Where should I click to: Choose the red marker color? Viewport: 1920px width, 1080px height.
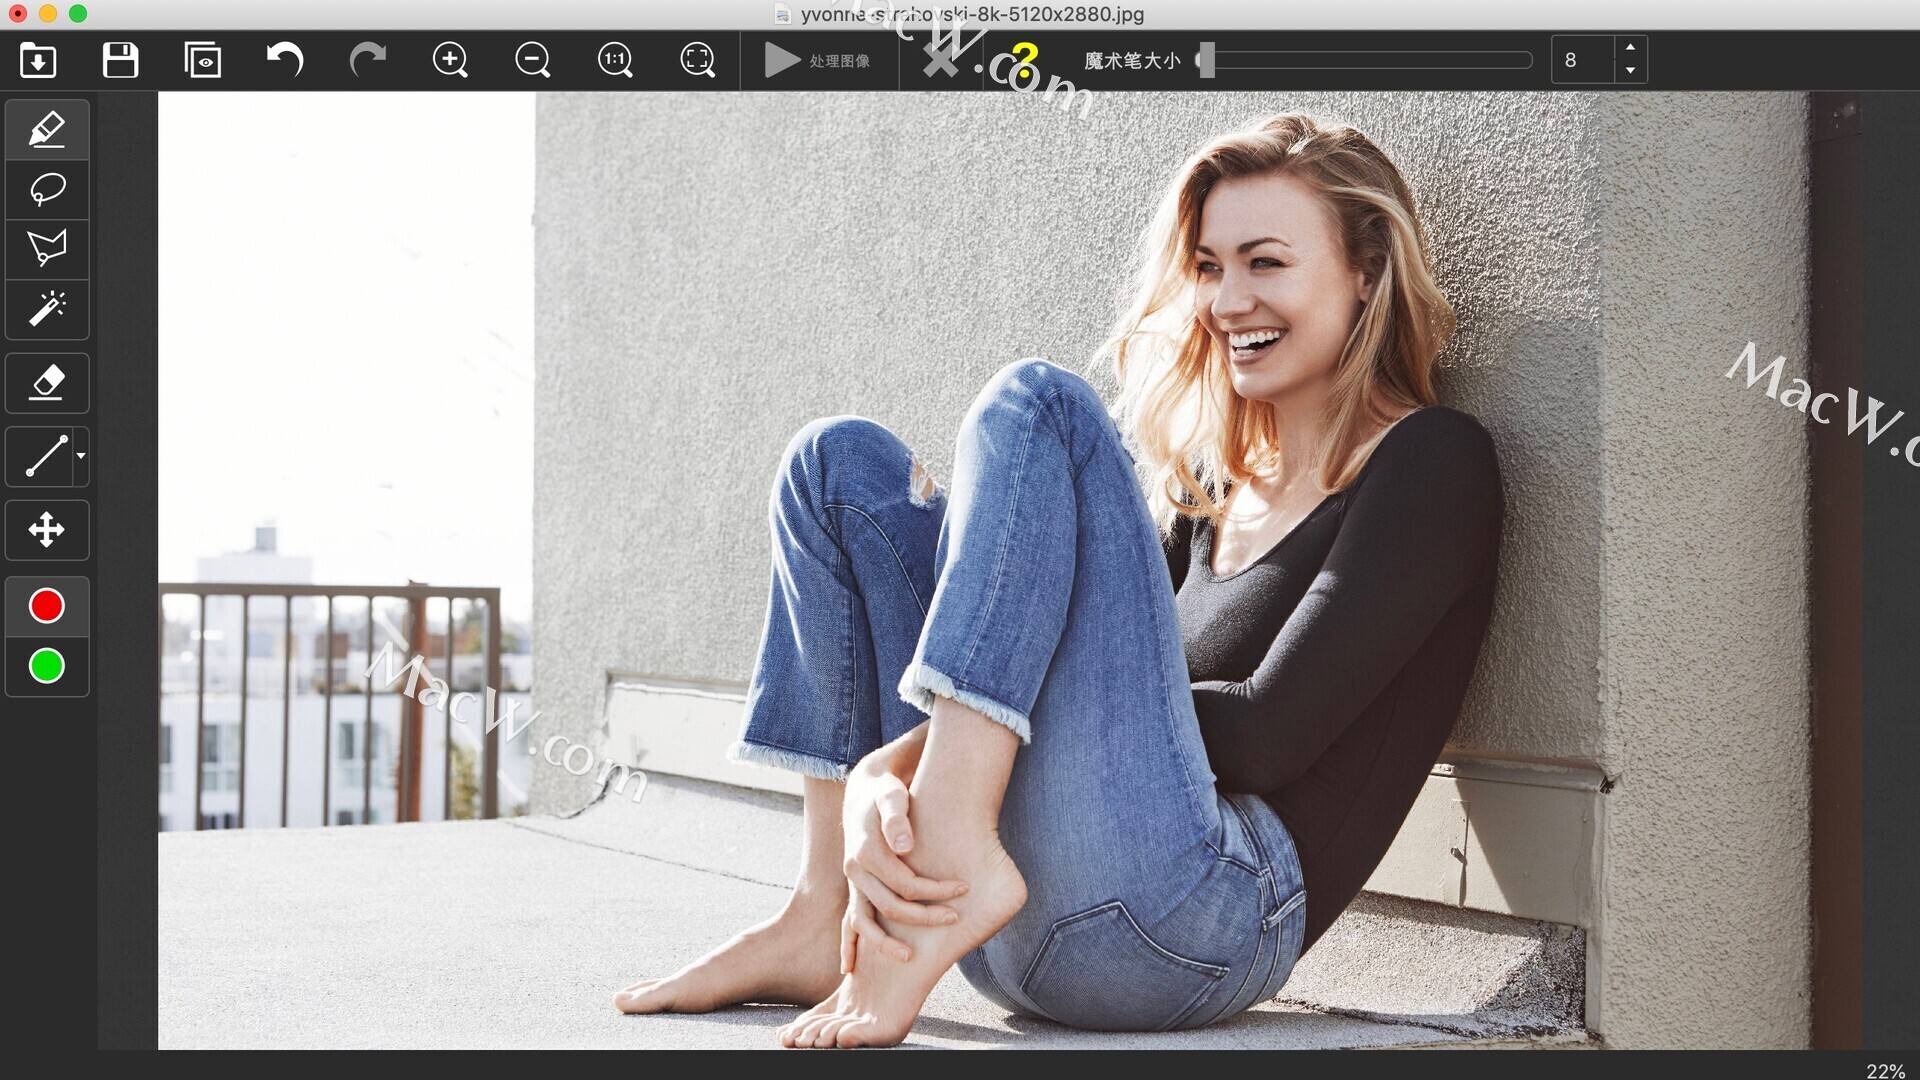pos(47,606)
